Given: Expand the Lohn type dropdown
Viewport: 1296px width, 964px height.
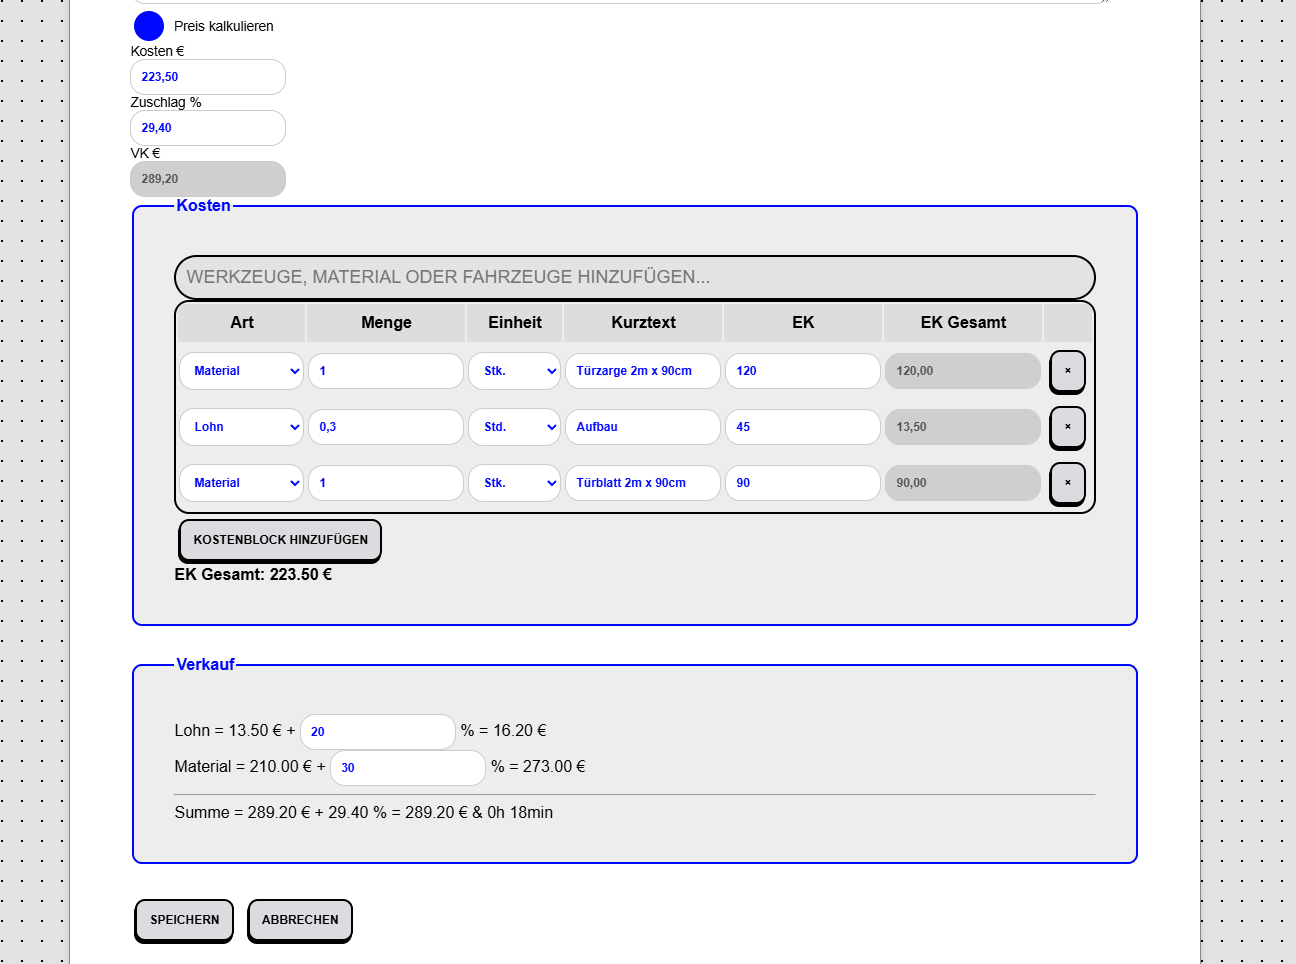Looking at the screenshot, I should tap(242, 427).
